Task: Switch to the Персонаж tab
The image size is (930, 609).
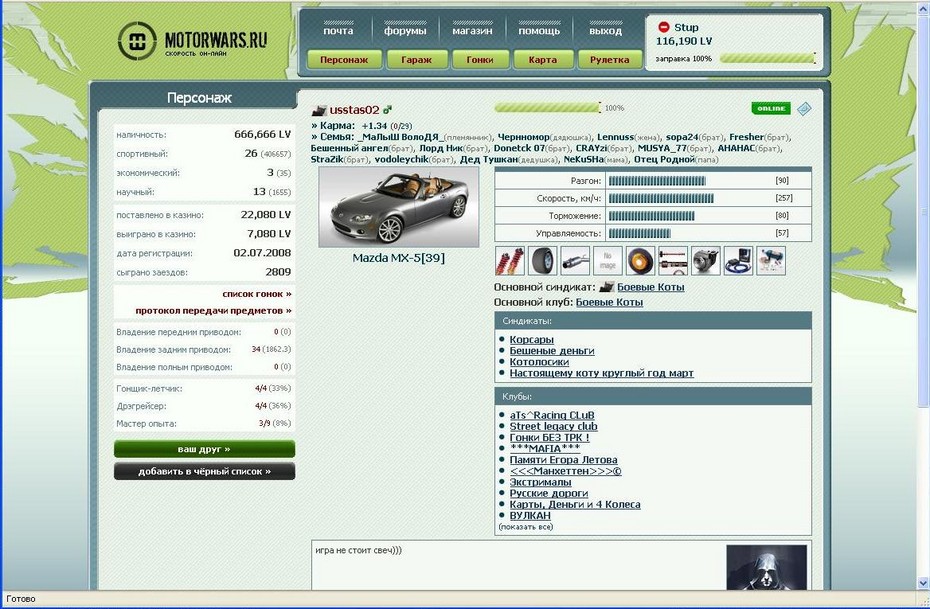Action: point(344,60)
